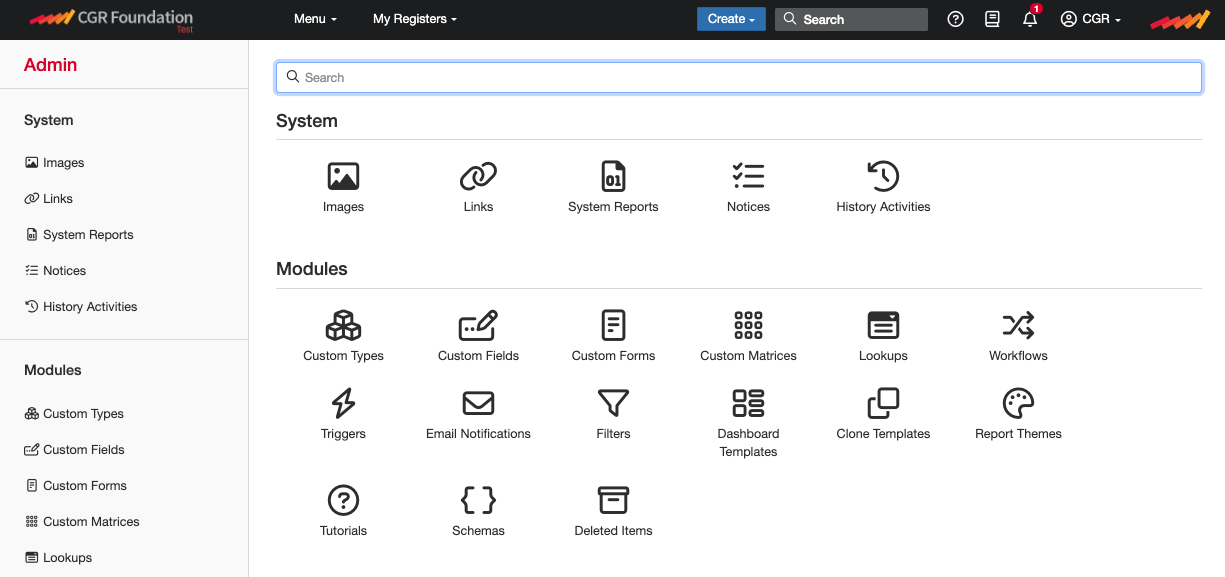Image resolution: width=1225 pixels, height=577 pixels.
Task: Select Images in the left sidebar
Action: [55, 163]
